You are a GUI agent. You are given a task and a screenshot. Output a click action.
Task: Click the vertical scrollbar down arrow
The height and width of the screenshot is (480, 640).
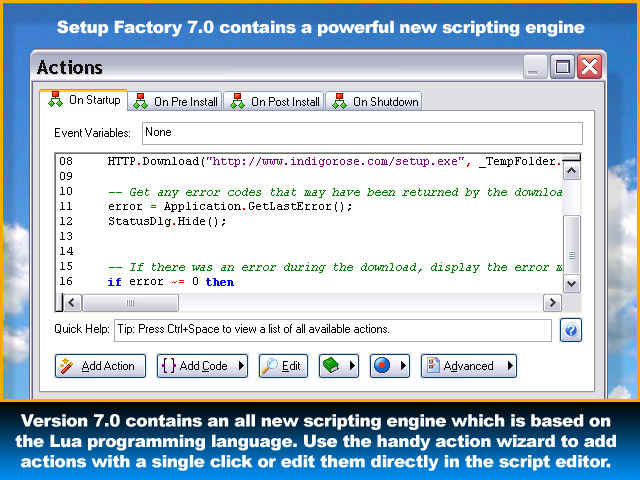click(x=571, y=283)
